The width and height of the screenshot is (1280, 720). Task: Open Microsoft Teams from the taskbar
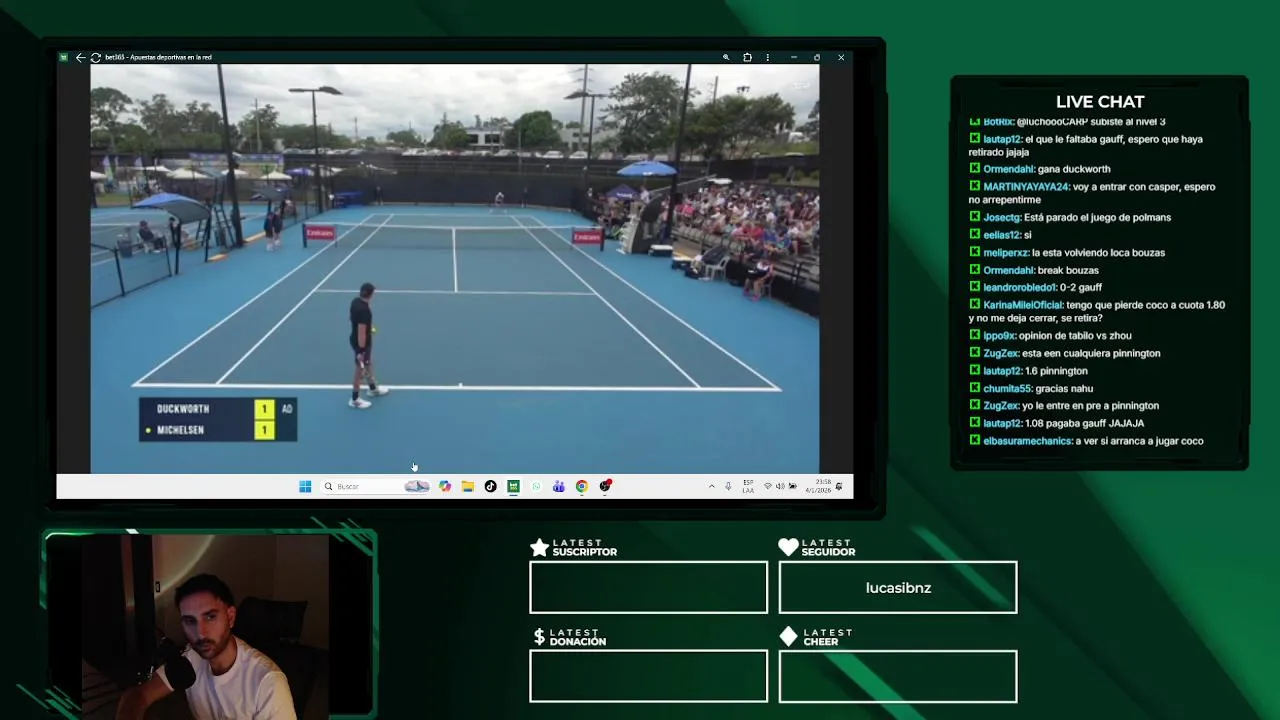[x=558, y=486]
